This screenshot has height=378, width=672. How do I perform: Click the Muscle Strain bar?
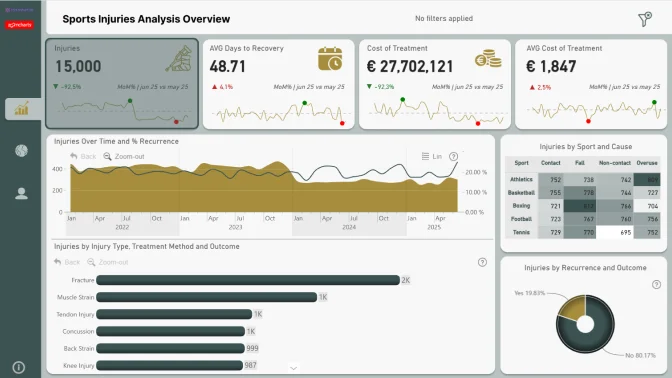click(207, 297)
